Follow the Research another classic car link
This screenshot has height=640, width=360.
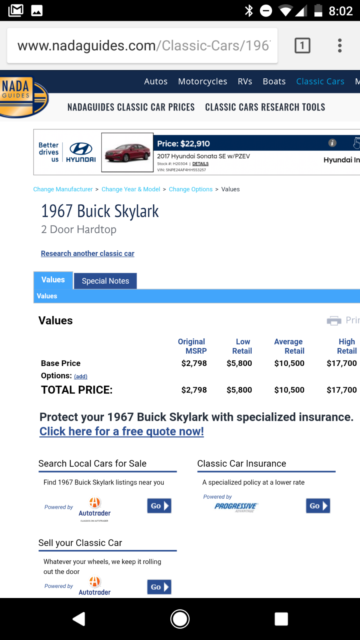(x=87, y=253)
